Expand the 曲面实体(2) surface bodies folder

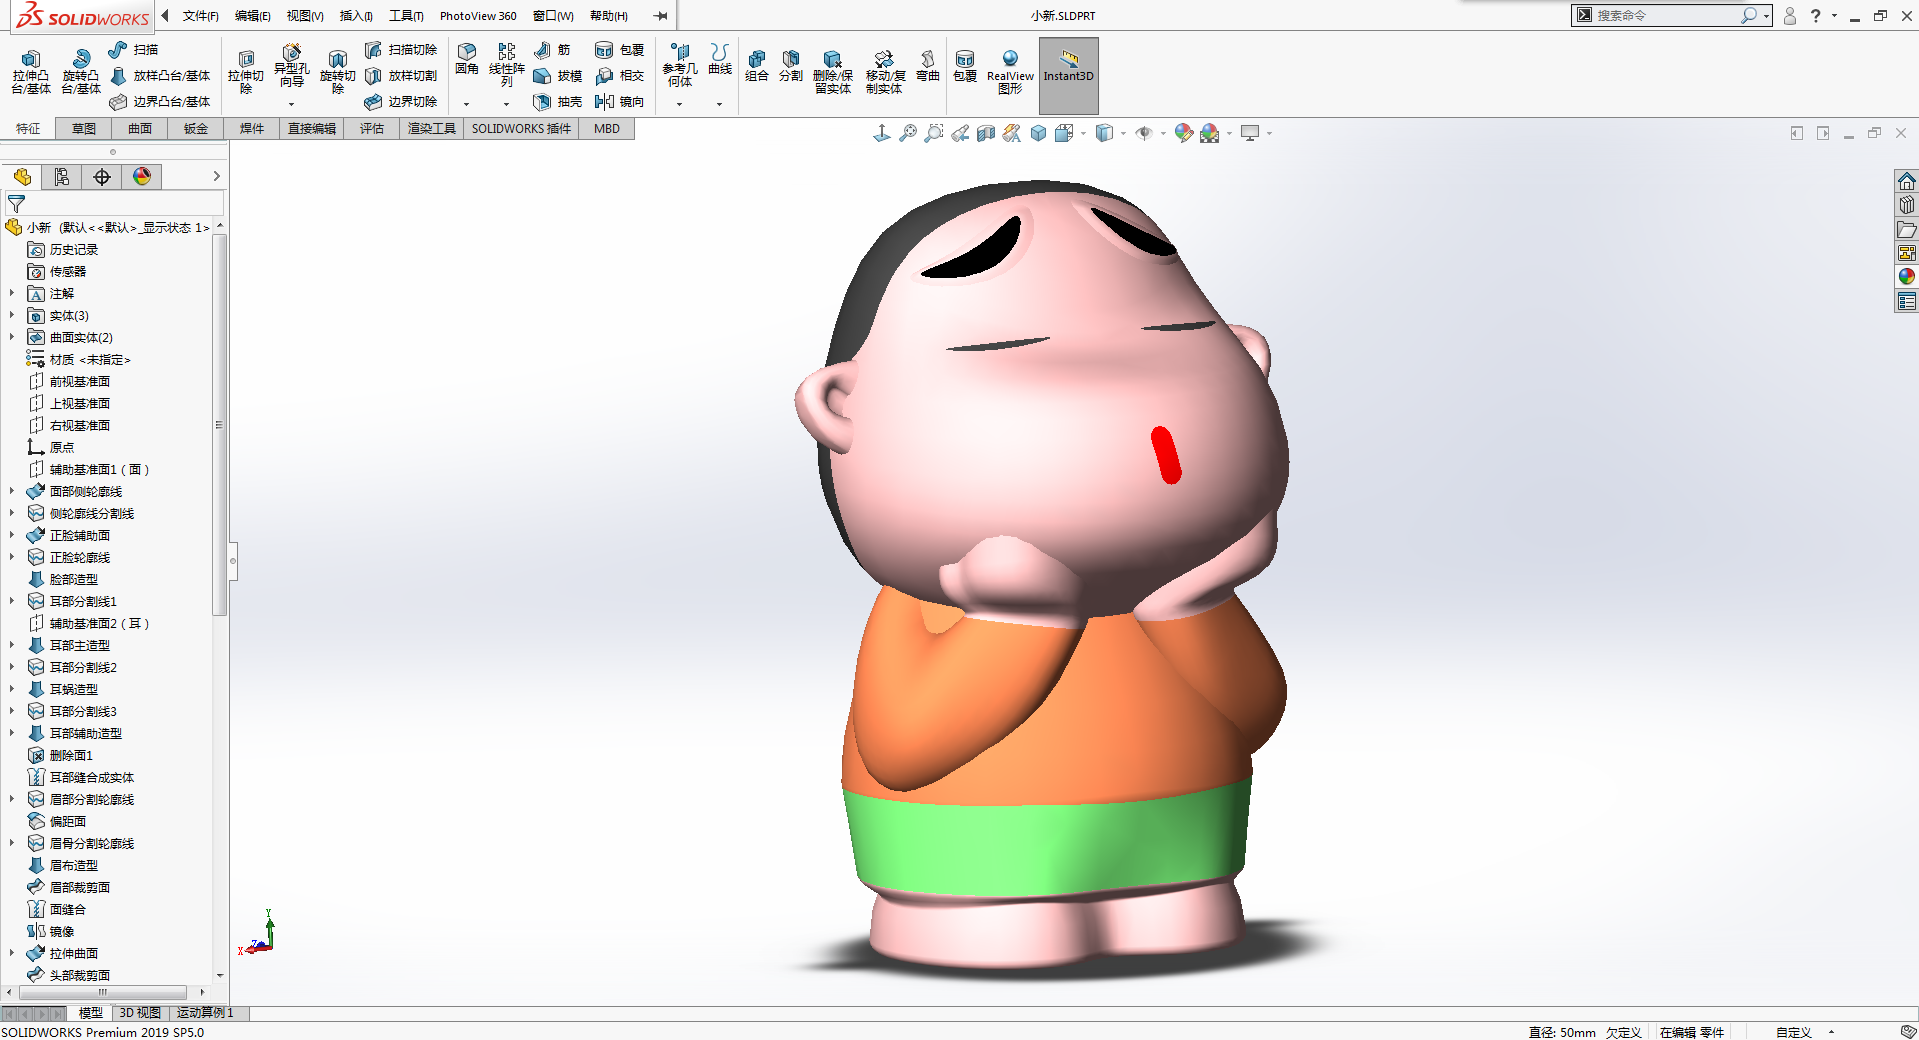pyautogui.click(x=12, y=338)
